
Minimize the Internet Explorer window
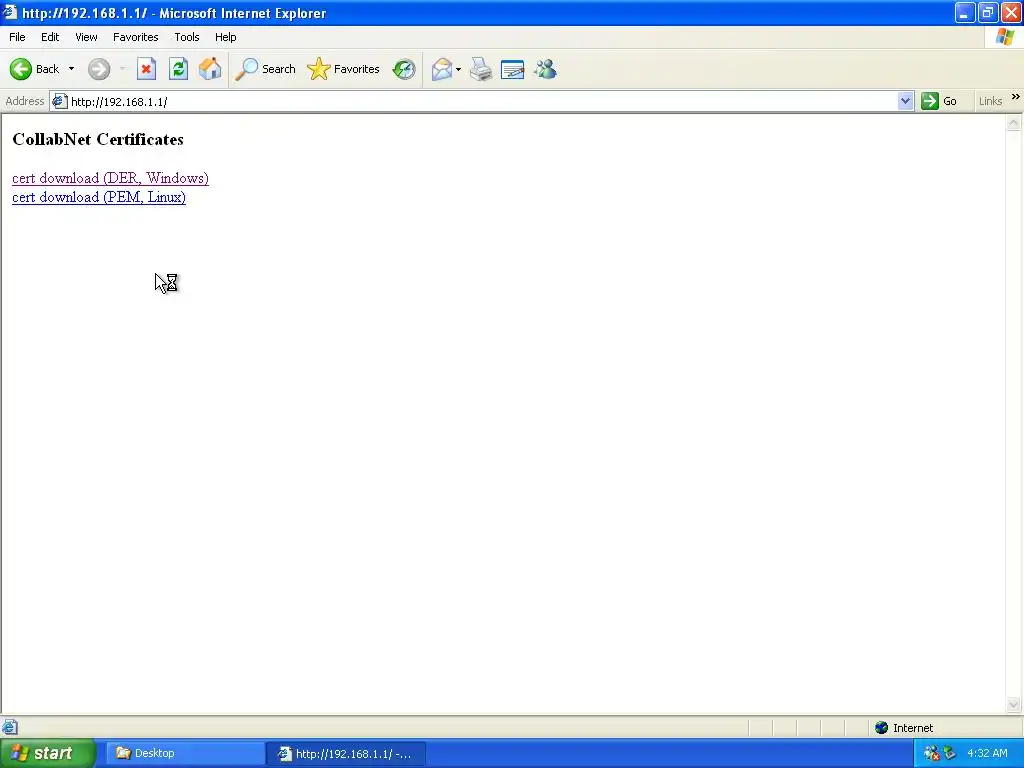coord(965,12)
